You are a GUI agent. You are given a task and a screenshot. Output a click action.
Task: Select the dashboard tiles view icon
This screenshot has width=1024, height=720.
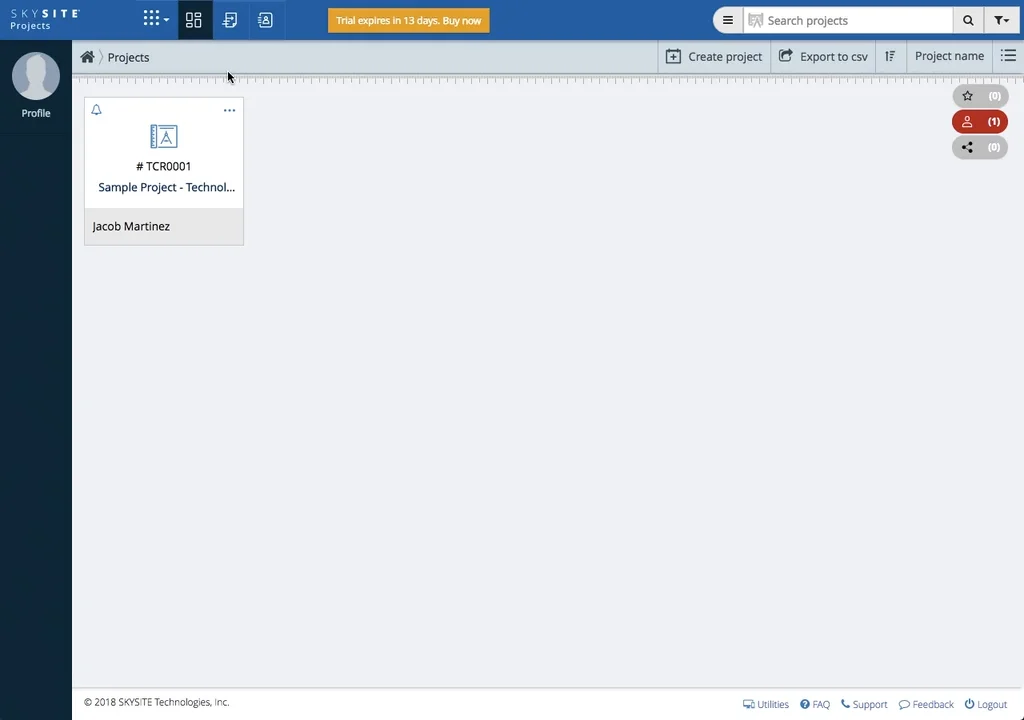(x=194, y=20)
